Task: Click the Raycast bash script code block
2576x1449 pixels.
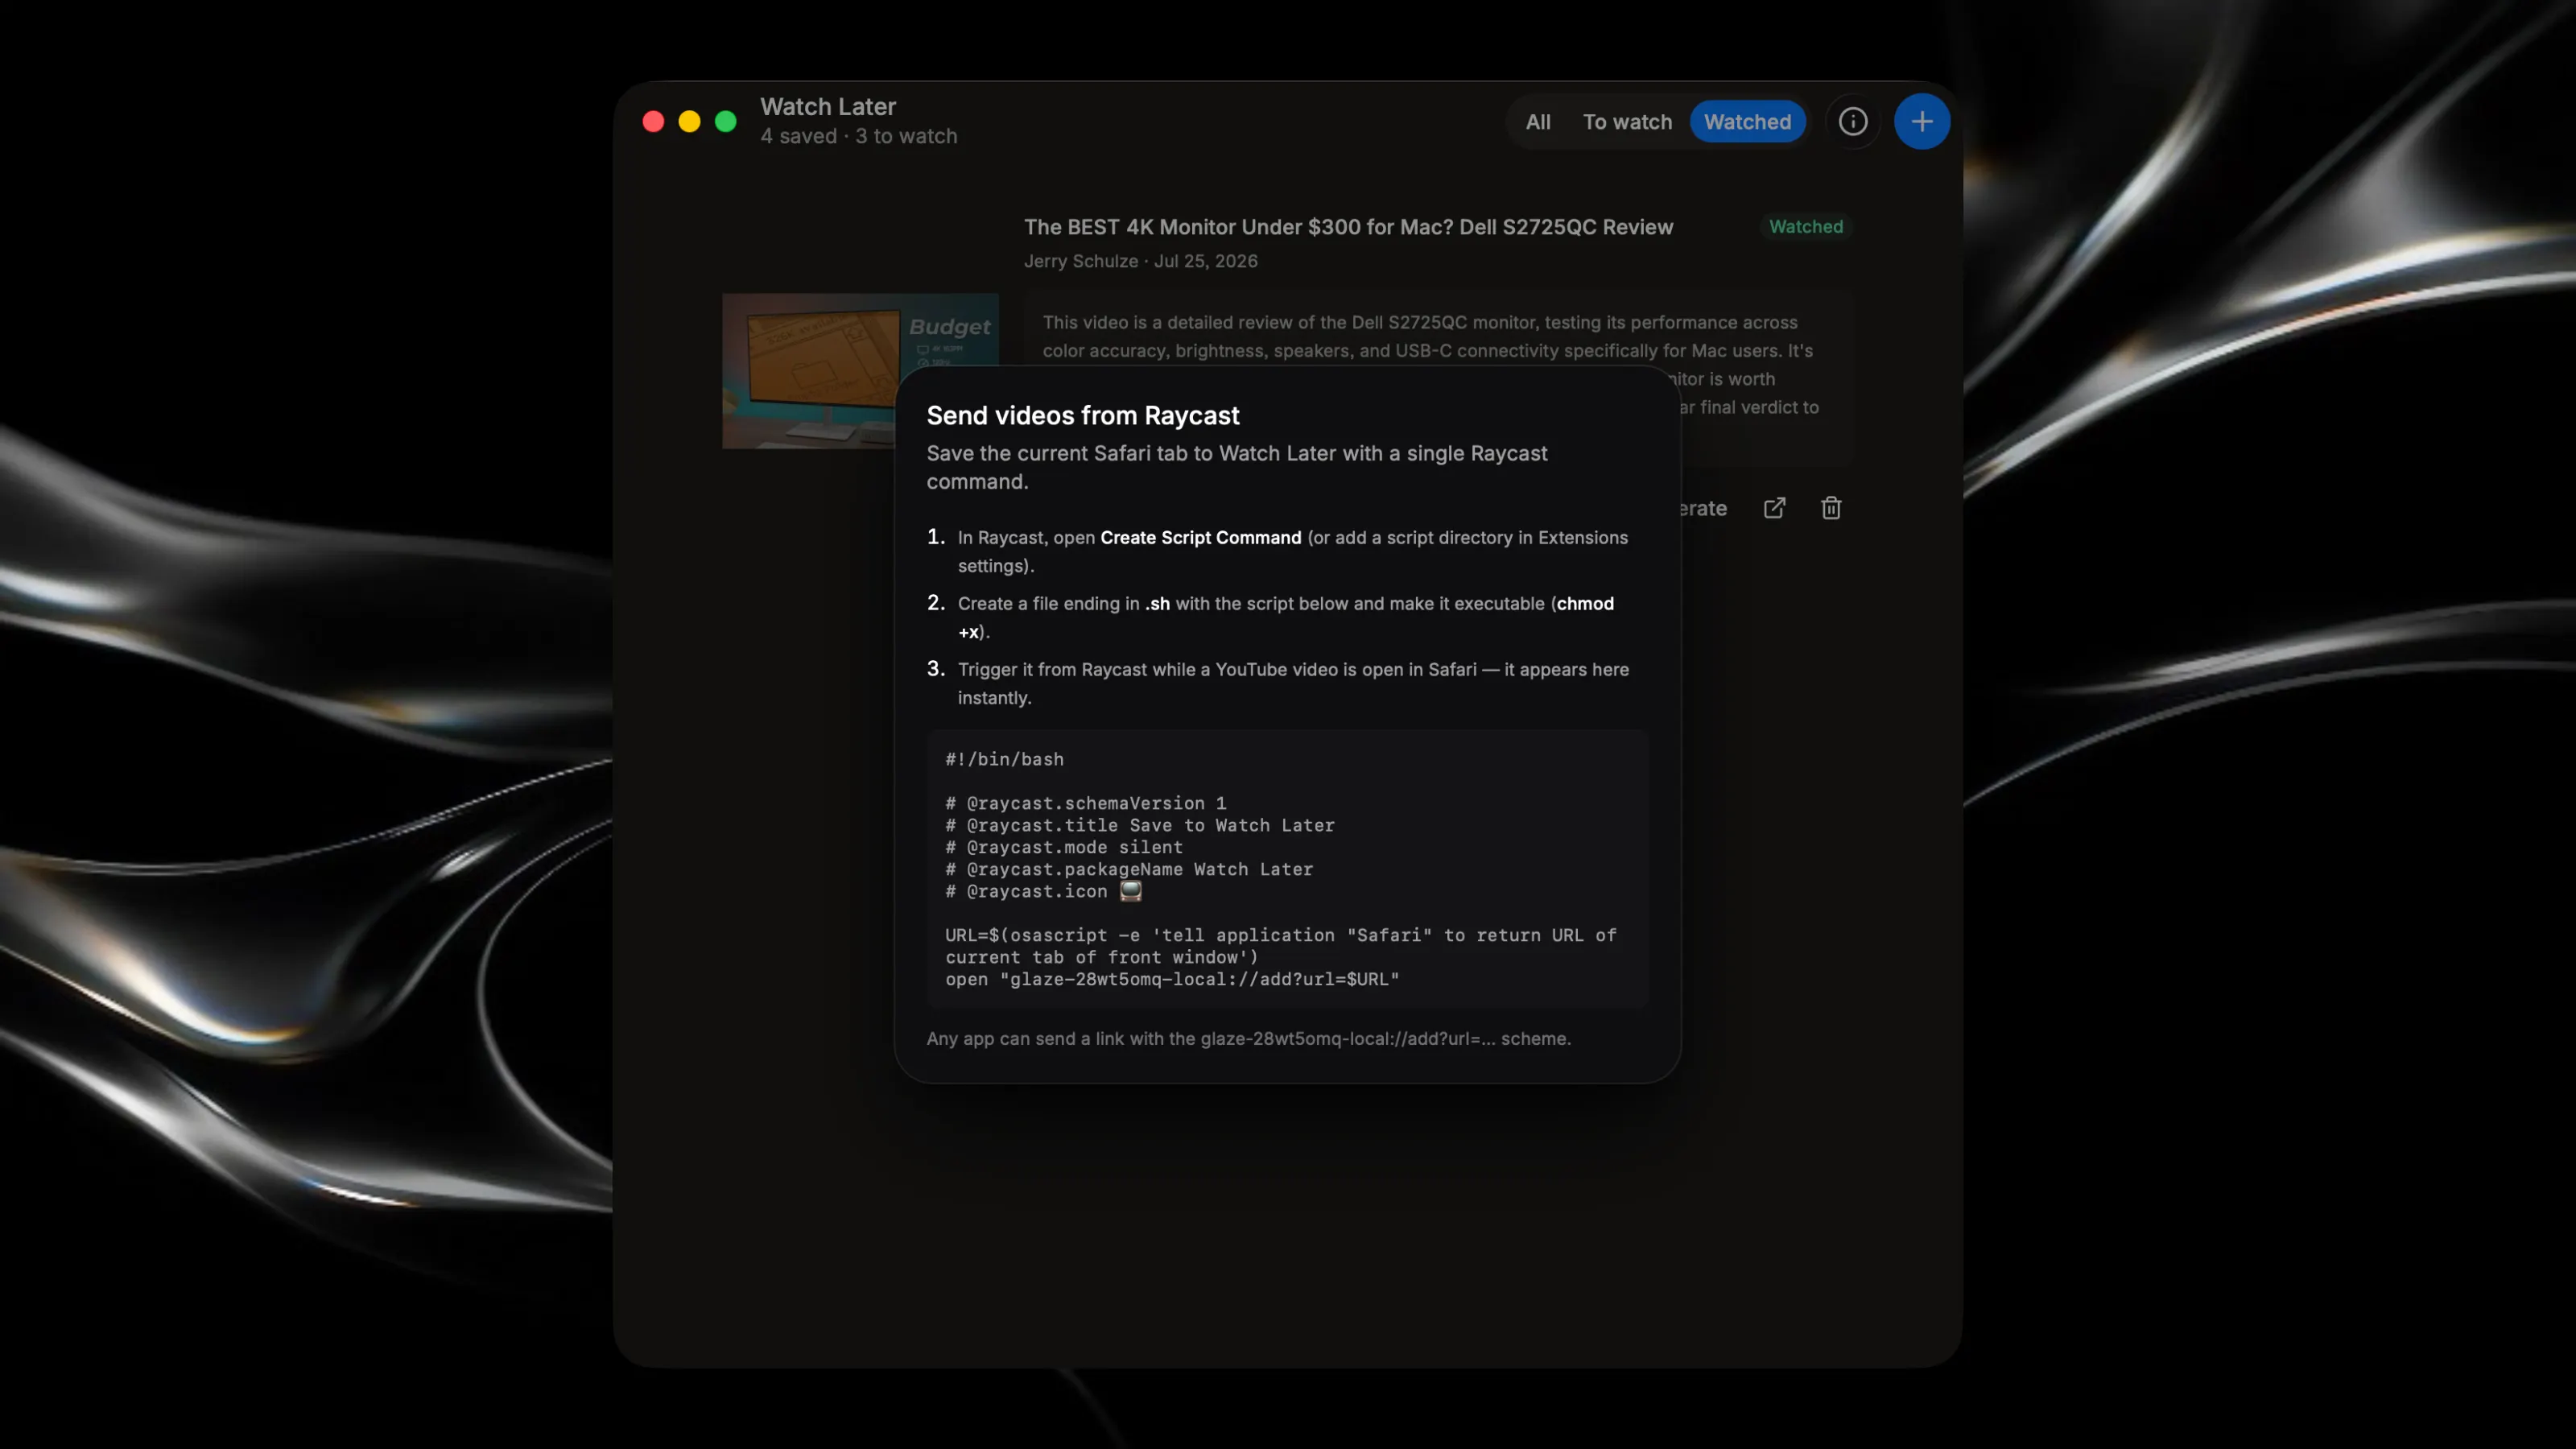Action: (x=1287, y=869)
